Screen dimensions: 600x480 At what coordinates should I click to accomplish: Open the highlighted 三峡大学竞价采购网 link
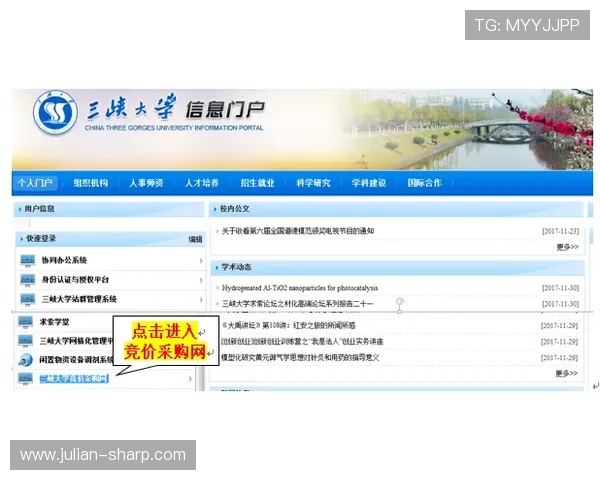pos(74,379)
